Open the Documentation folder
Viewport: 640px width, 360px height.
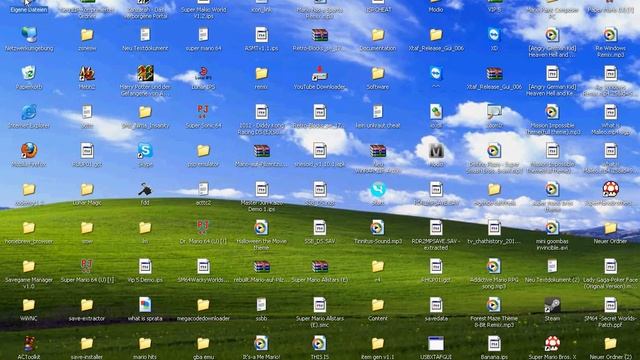tap(378, 35)
